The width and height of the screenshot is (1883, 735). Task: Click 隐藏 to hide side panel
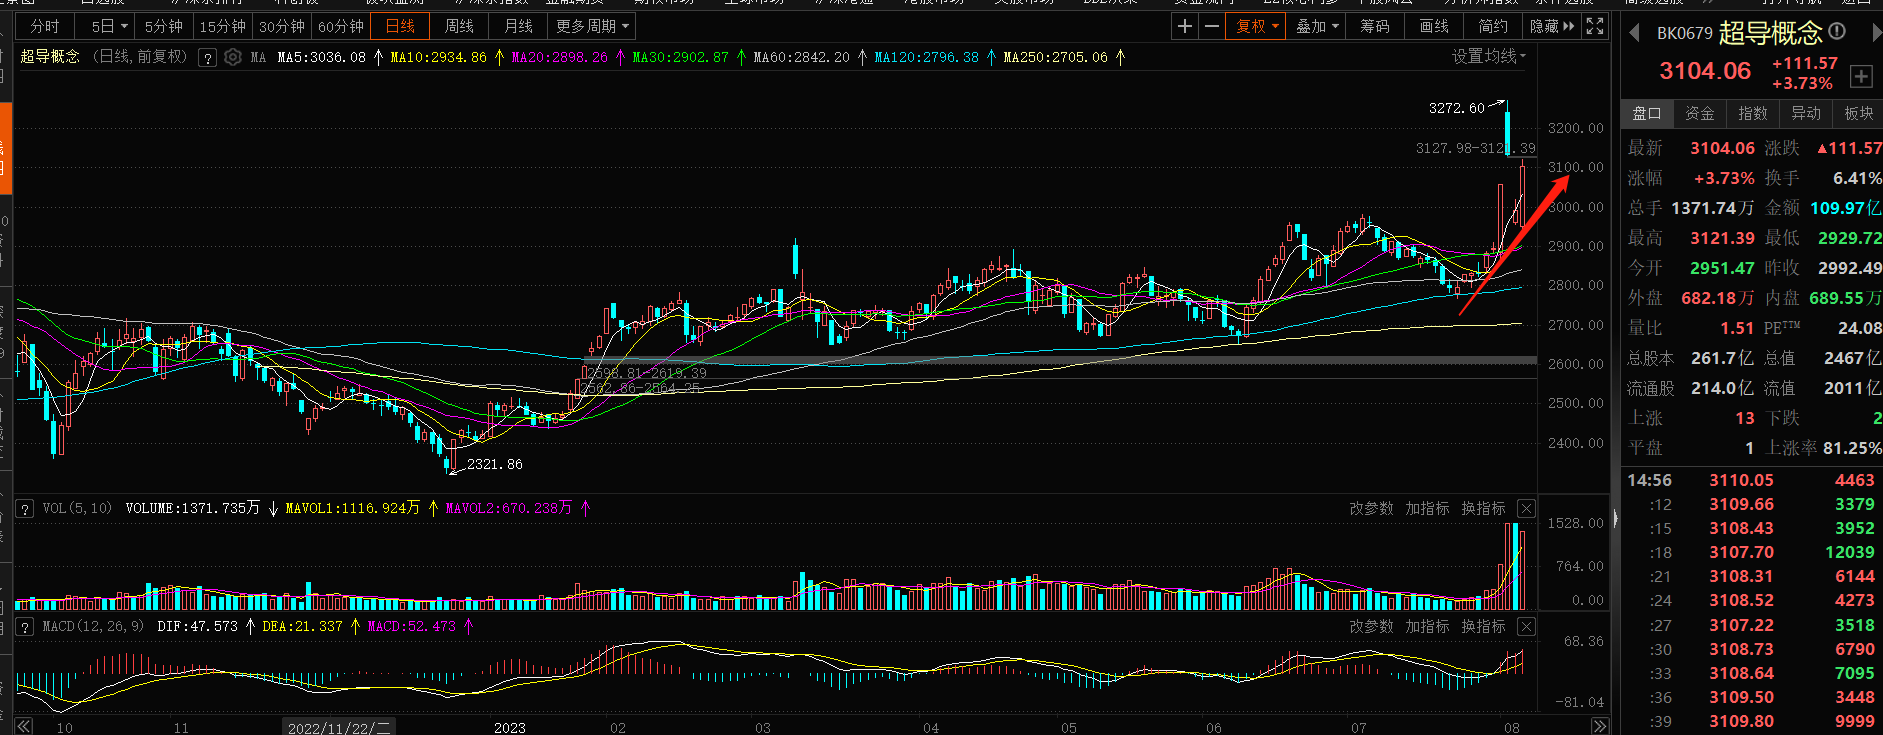[x=1552, y=27]
